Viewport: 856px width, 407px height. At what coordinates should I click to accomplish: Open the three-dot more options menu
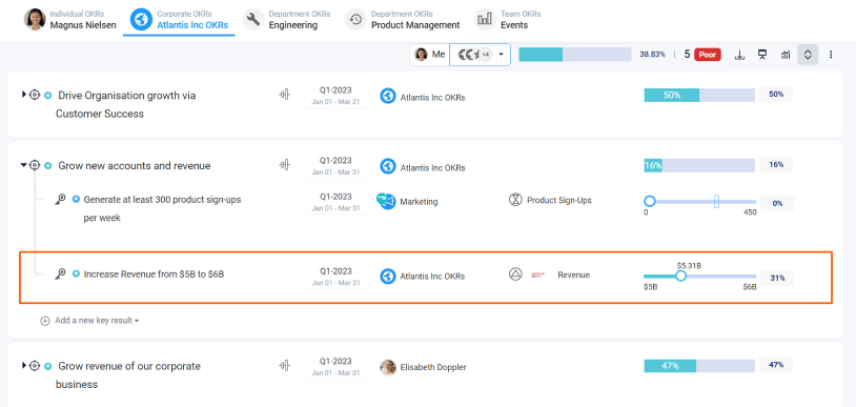coord(831,55)
